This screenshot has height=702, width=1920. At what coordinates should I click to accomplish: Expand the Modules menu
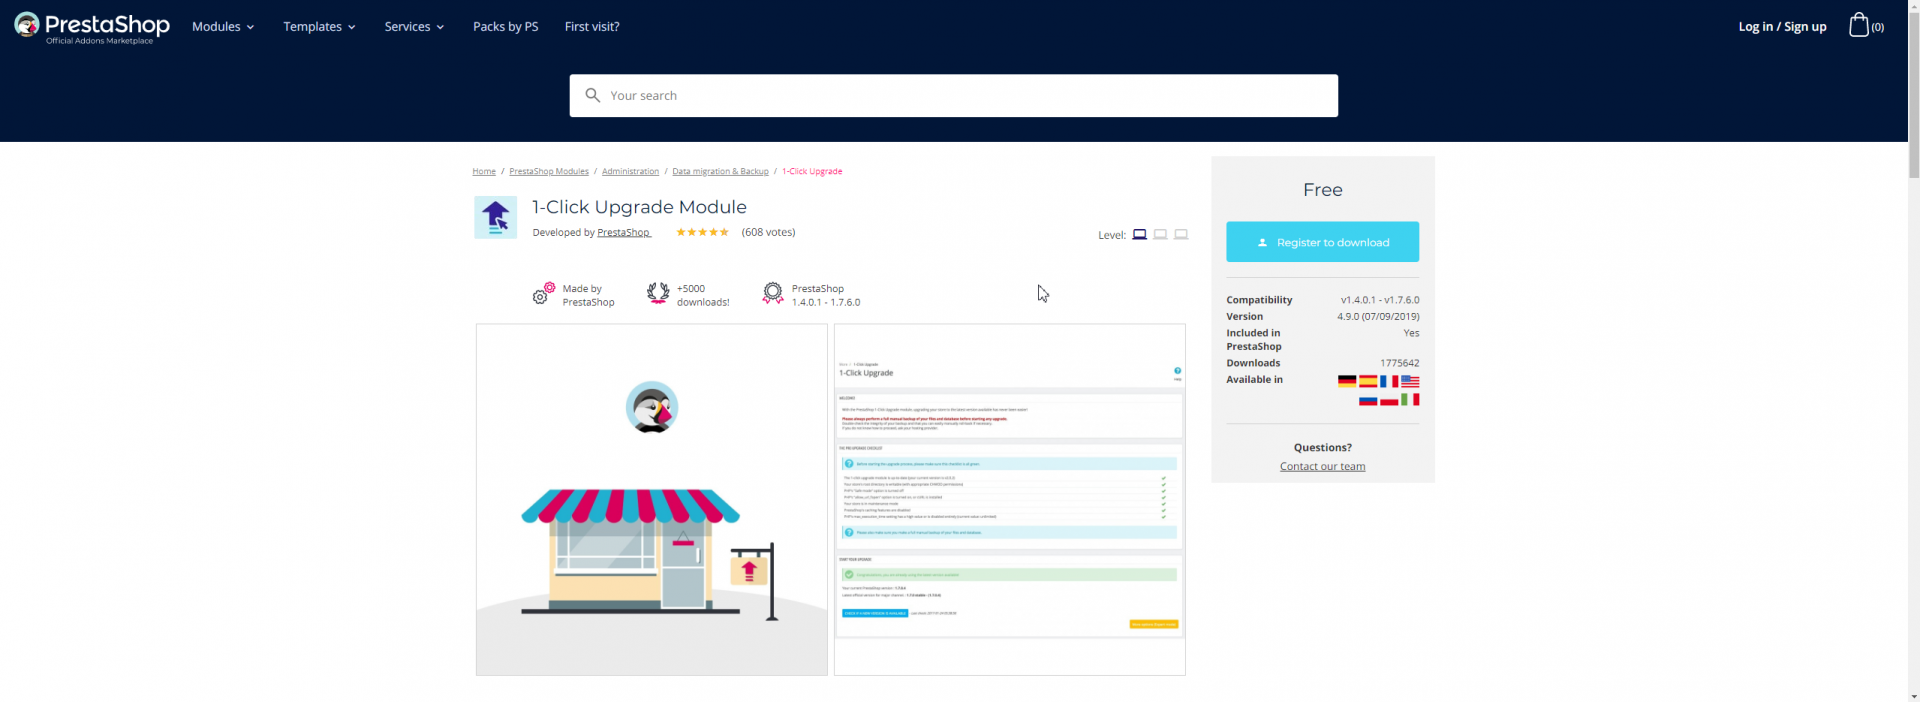223,27
